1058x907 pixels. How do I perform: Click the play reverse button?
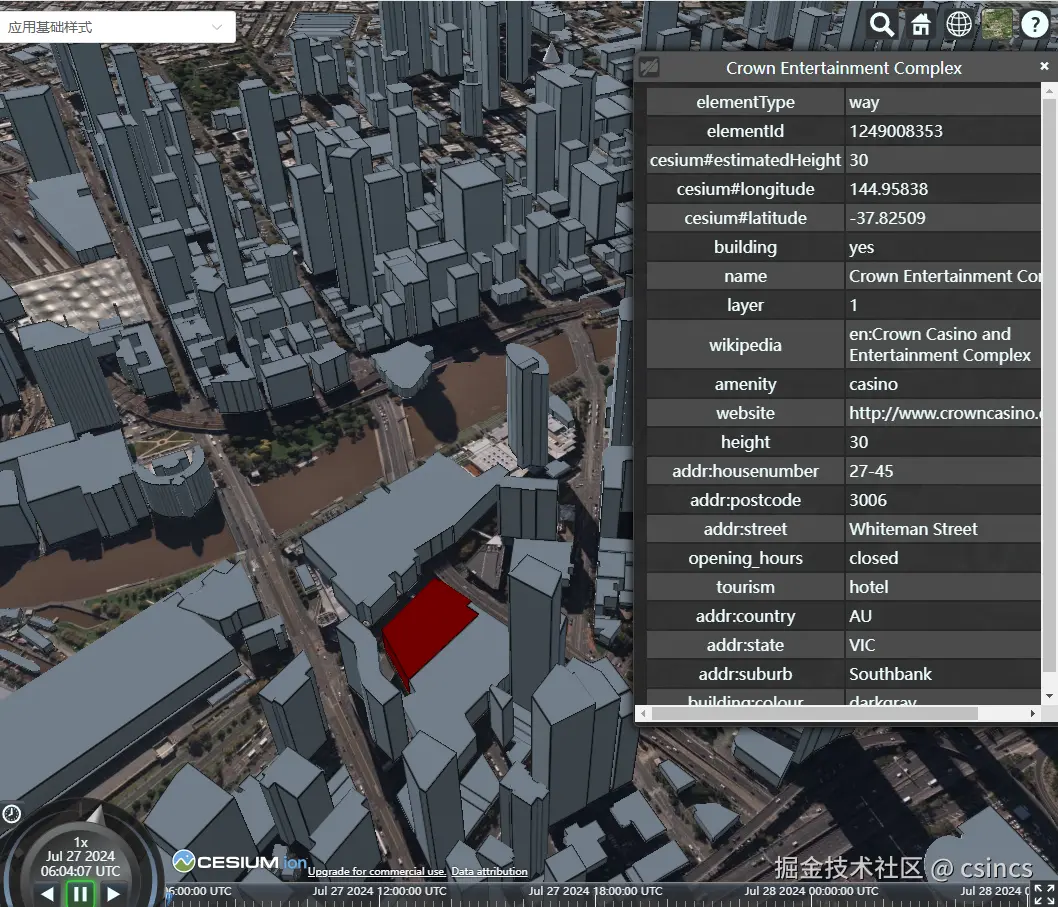[x=47, y=894]
